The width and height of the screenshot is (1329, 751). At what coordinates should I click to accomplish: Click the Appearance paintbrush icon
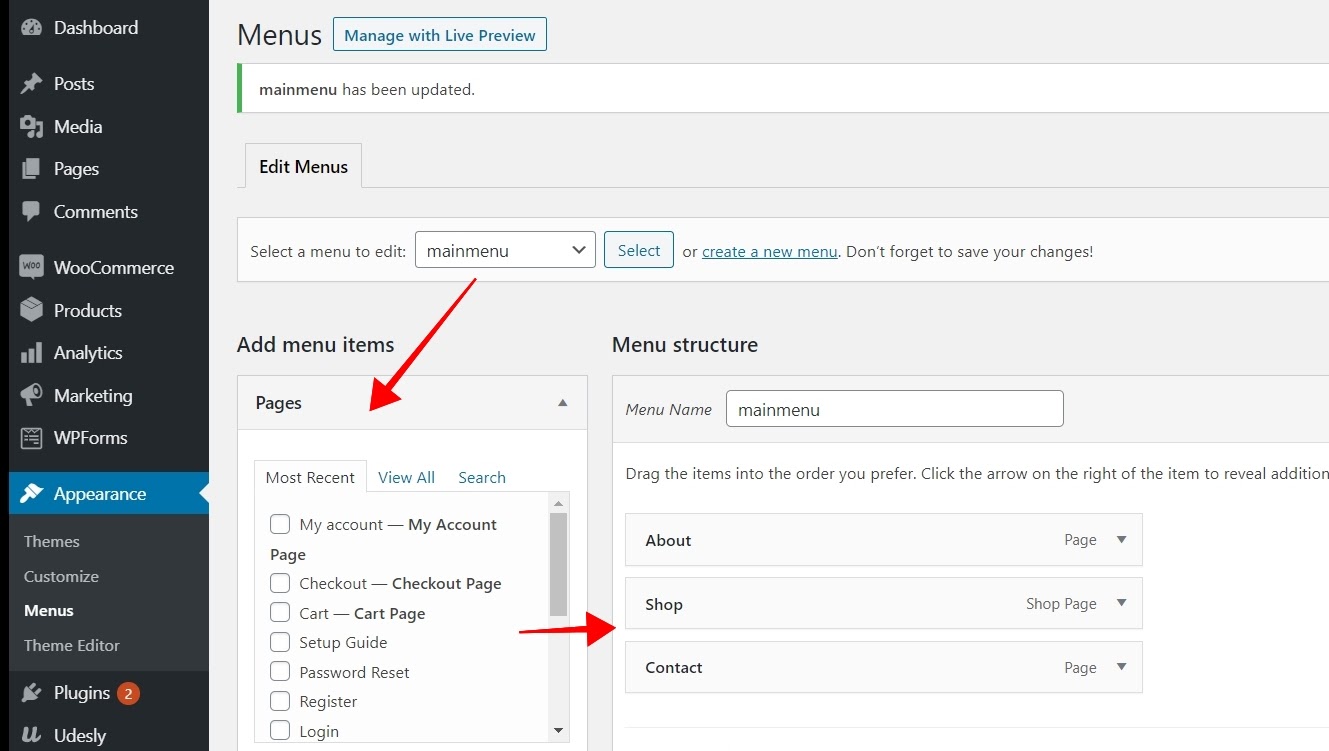click(x=32, y=493)
